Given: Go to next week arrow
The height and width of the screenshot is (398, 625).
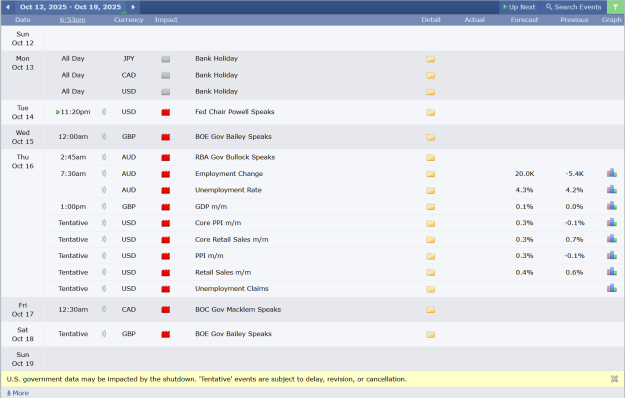Looking at the screenshot, I should coord(133,7).
